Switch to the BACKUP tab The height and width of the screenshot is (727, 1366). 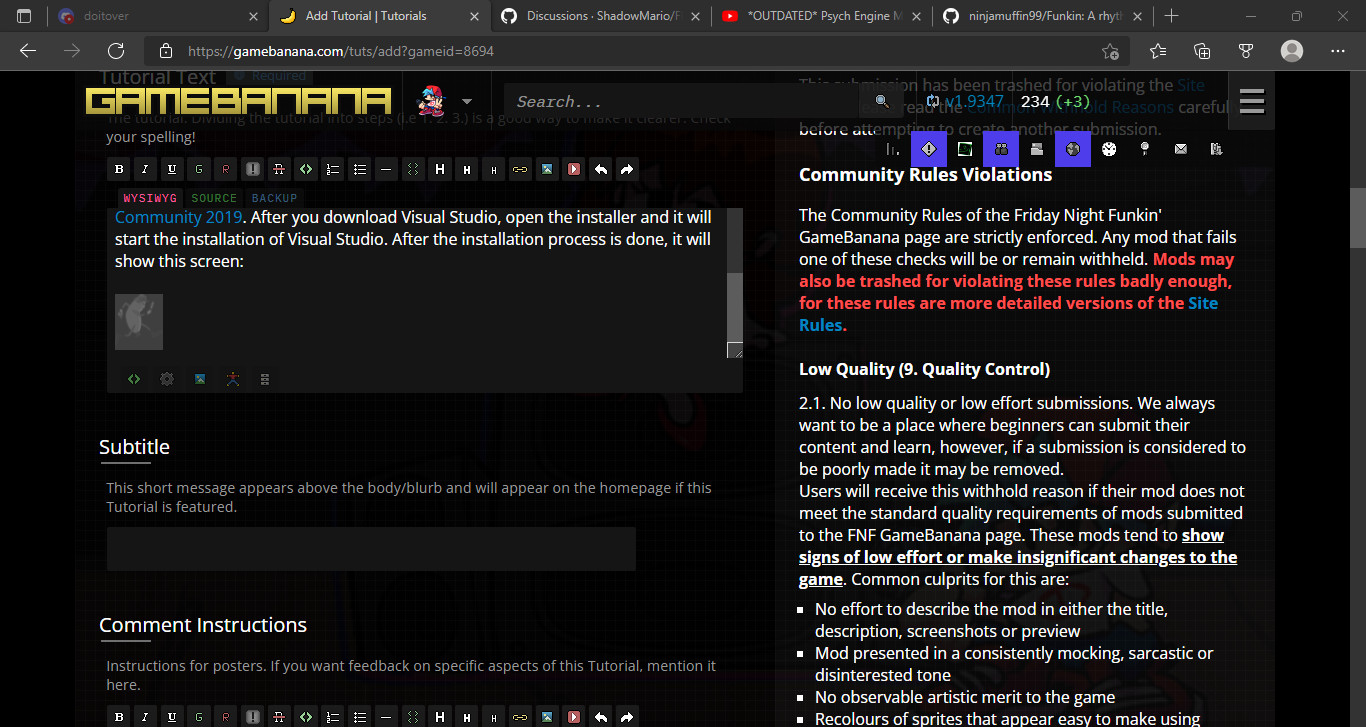(273, 197)
